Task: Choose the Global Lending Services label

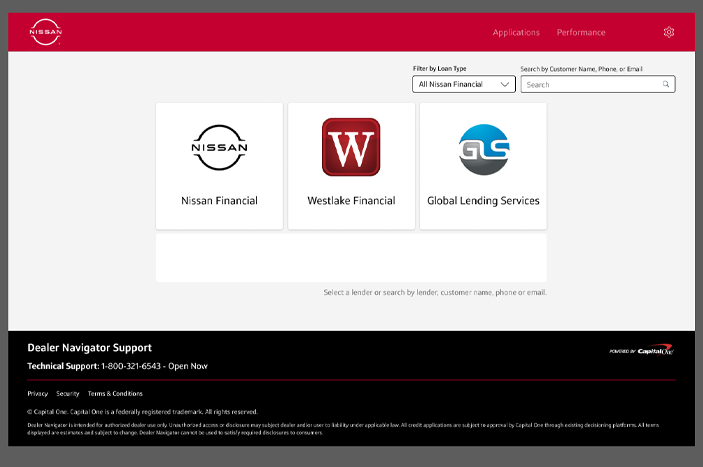Action: (x=483, y=201)
